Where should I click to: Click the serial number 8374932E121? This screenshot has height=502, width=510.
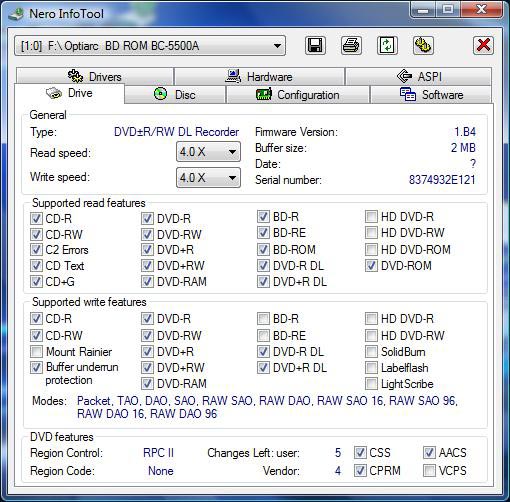pyautogui.click(x=442, y=180)
